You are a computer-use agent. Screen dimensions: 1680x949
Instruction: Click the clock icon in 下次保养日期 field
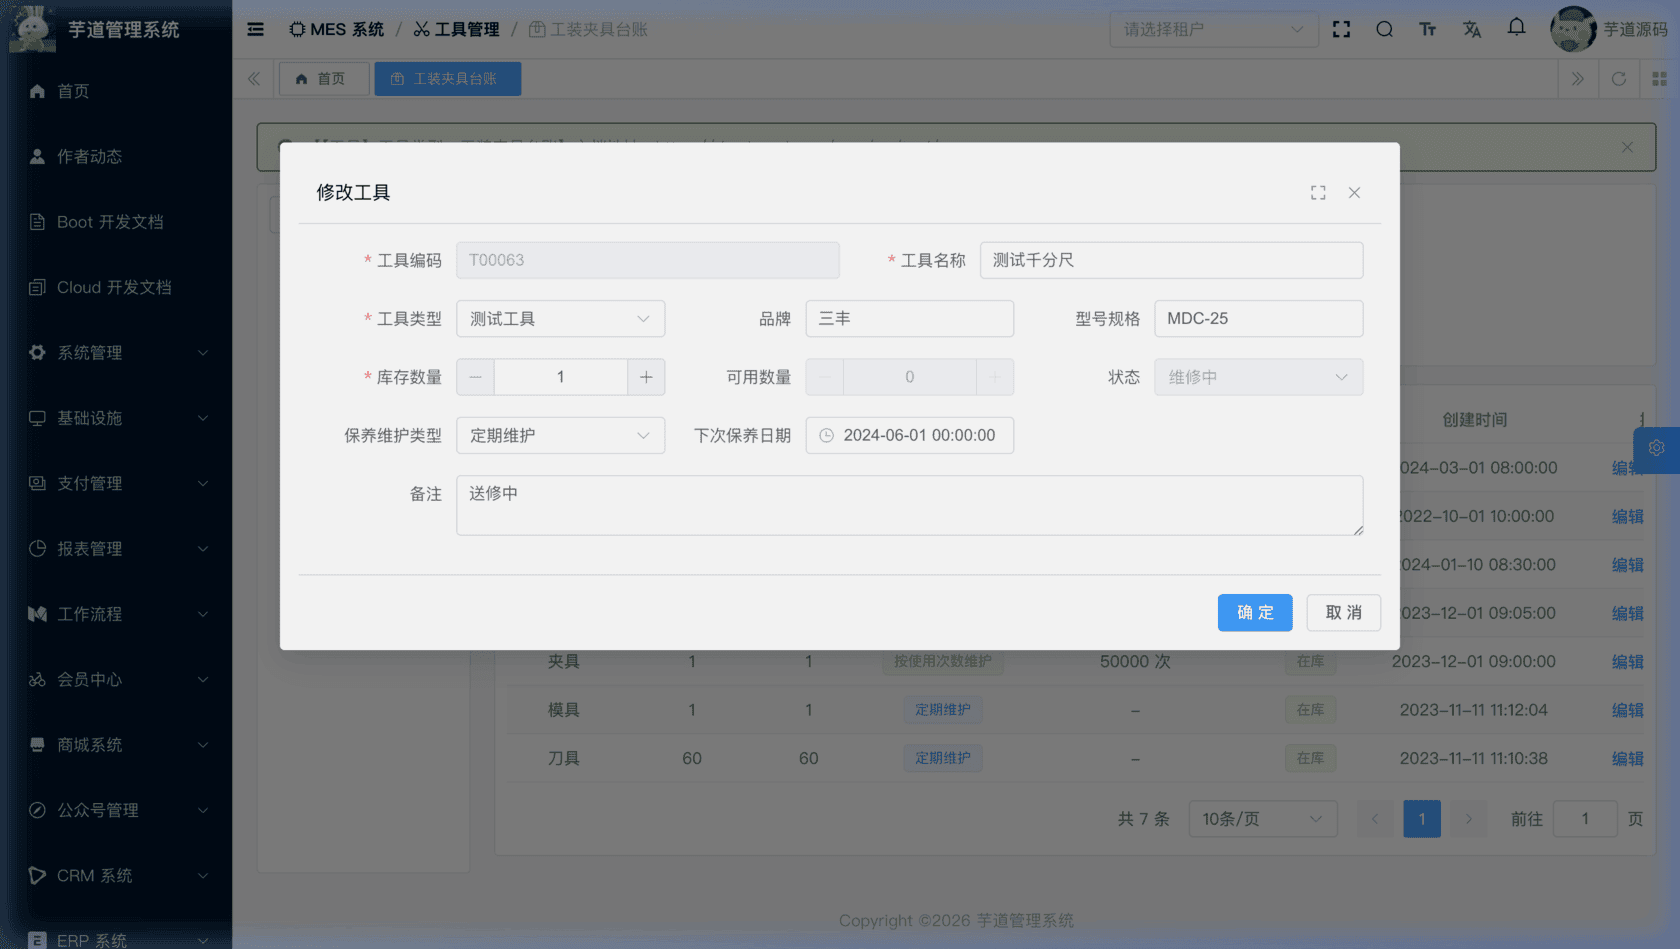pyautogui.click(x=827, y=435)
